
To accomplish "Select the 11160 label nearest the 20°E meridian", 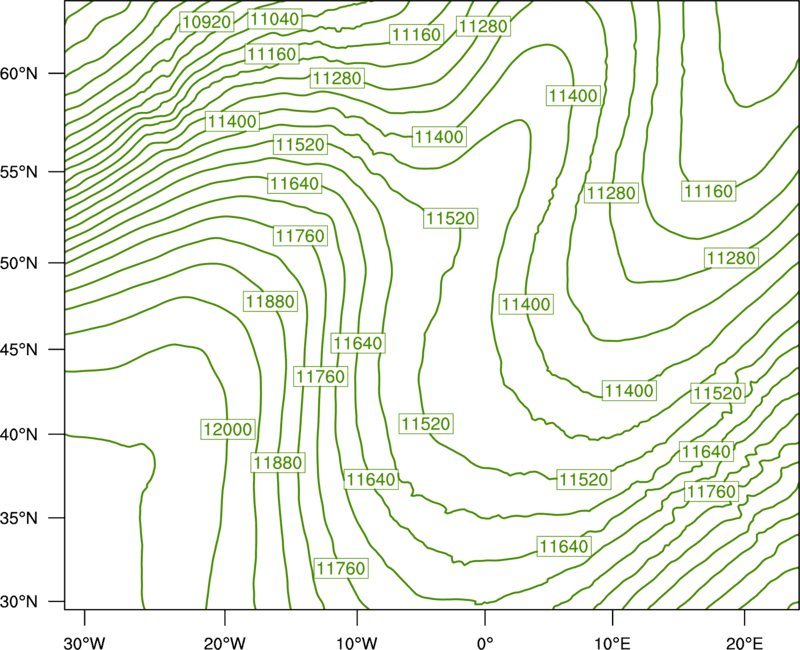I will (709, 191).
